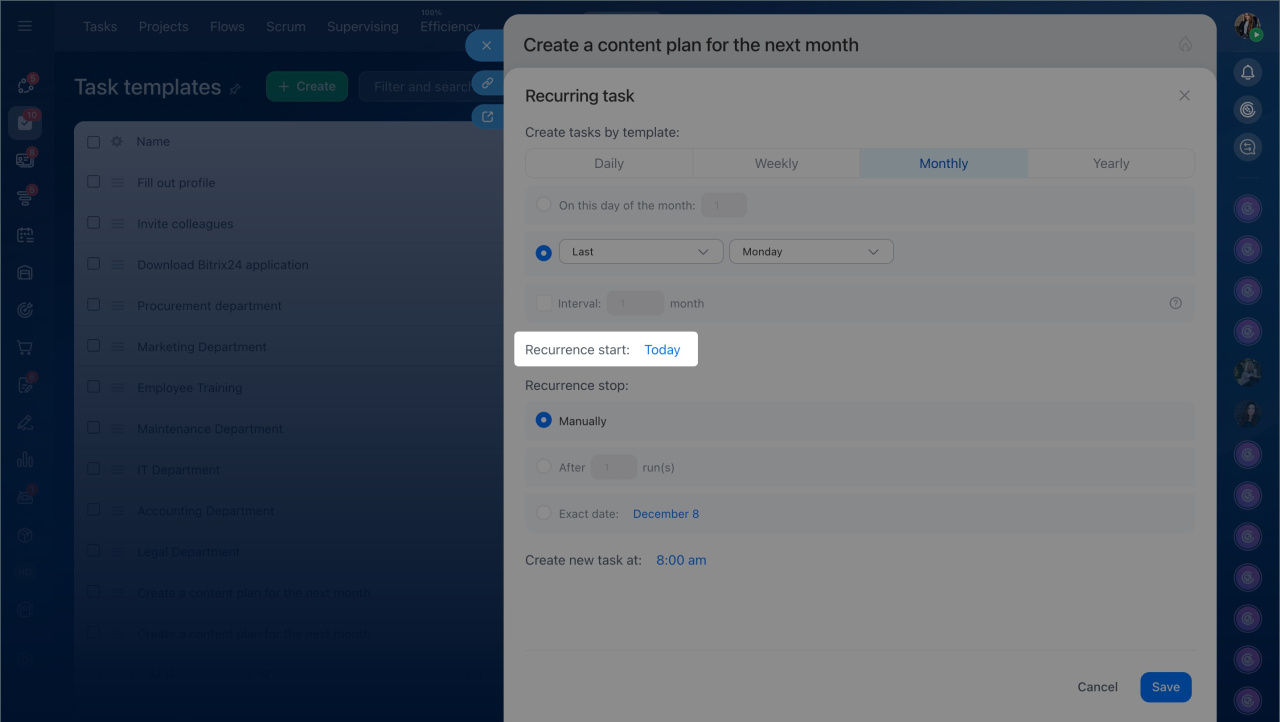Select the Yearly recurrence tab

pos(1110,163)
